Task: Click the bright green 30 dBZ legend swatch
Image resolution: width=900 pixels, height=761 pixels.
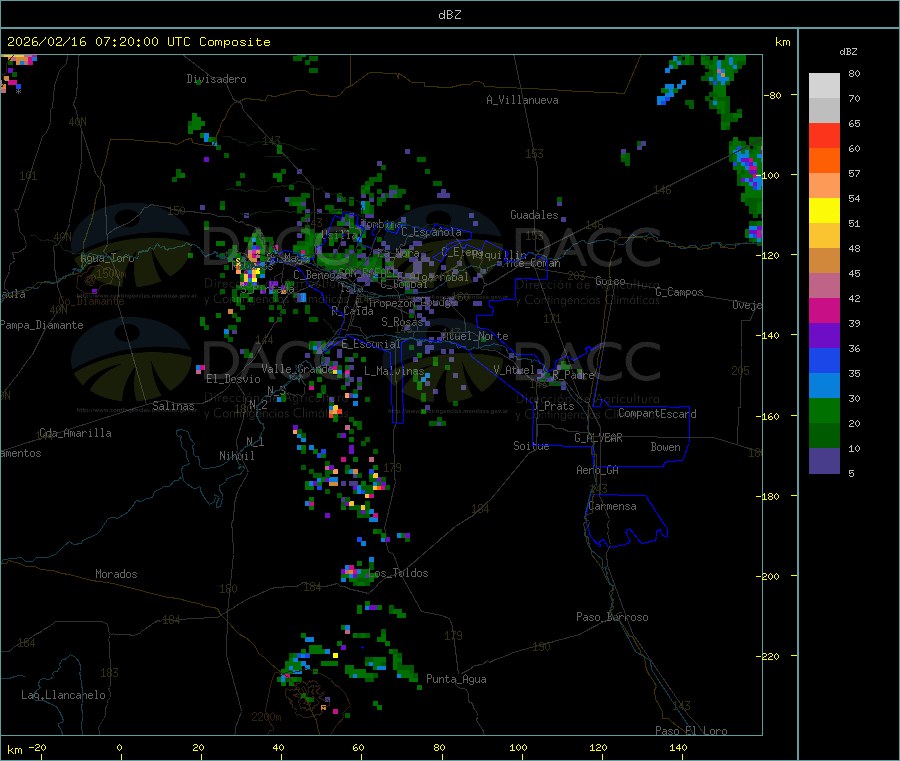Action: [824, 410]
